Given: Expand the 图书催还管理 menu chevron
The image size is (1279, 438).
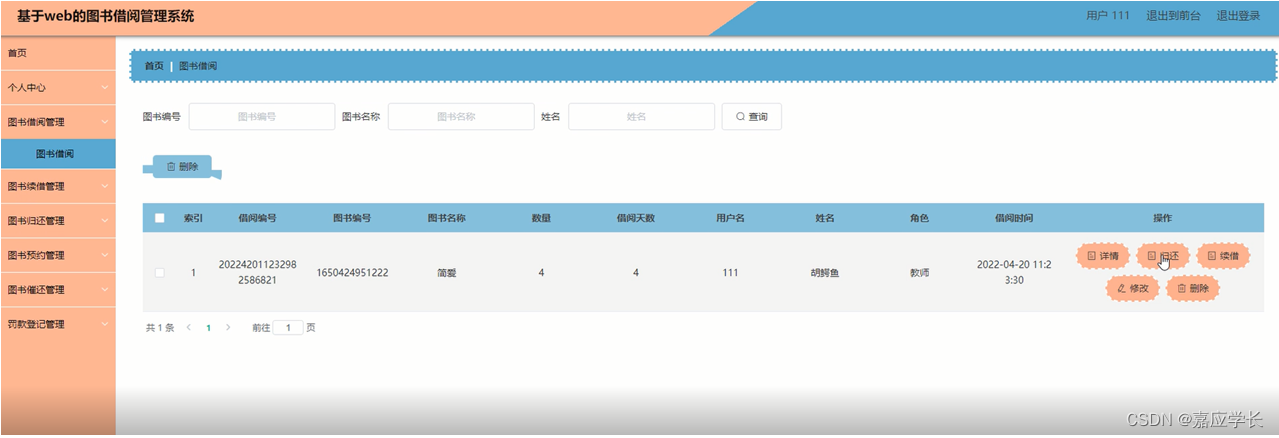Looking at the screenshot, I should click(x=105, y=290).
